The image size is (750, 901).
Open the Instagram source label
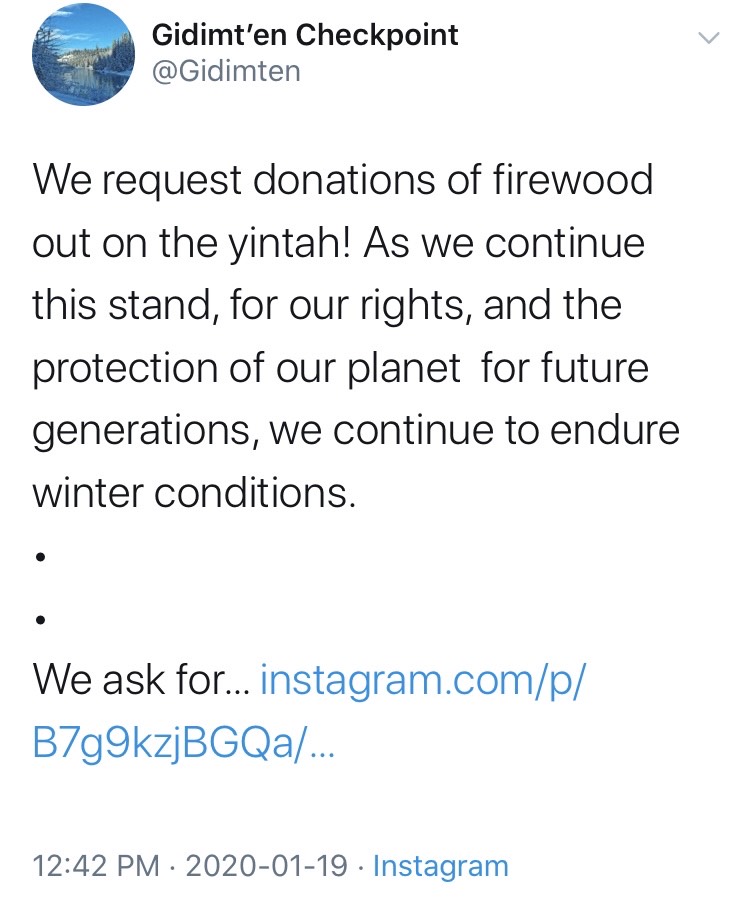441,866
